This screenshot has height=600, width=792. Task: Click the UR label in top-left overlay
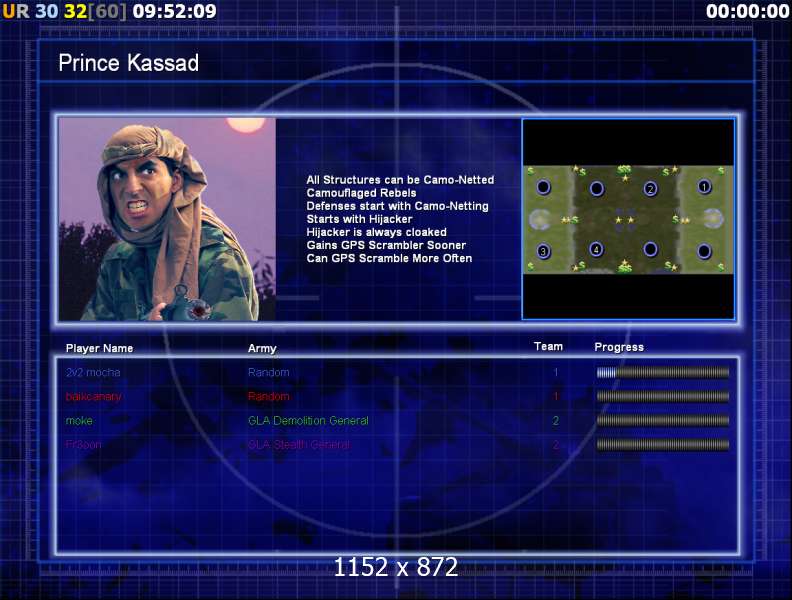tap(16, 11)
